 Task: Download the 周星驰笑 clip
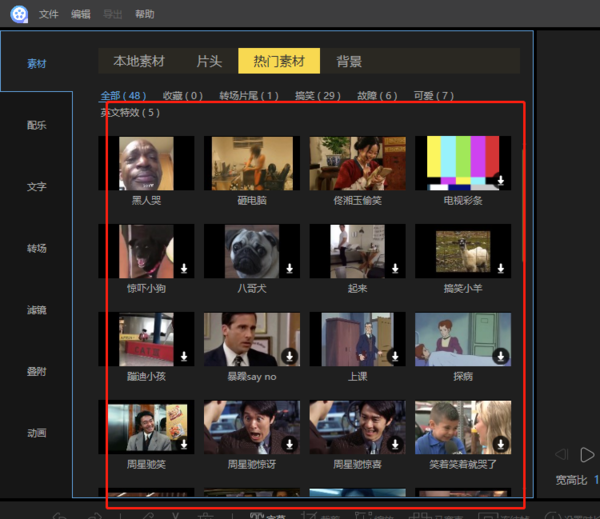[185, 444]
